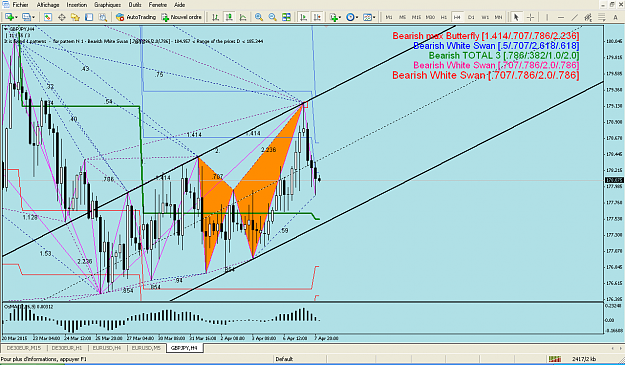Switch to DE30EUR,M15 chart tab
Image resolution: width=625 pixels, height=365 pixels.
pos(24,348)
